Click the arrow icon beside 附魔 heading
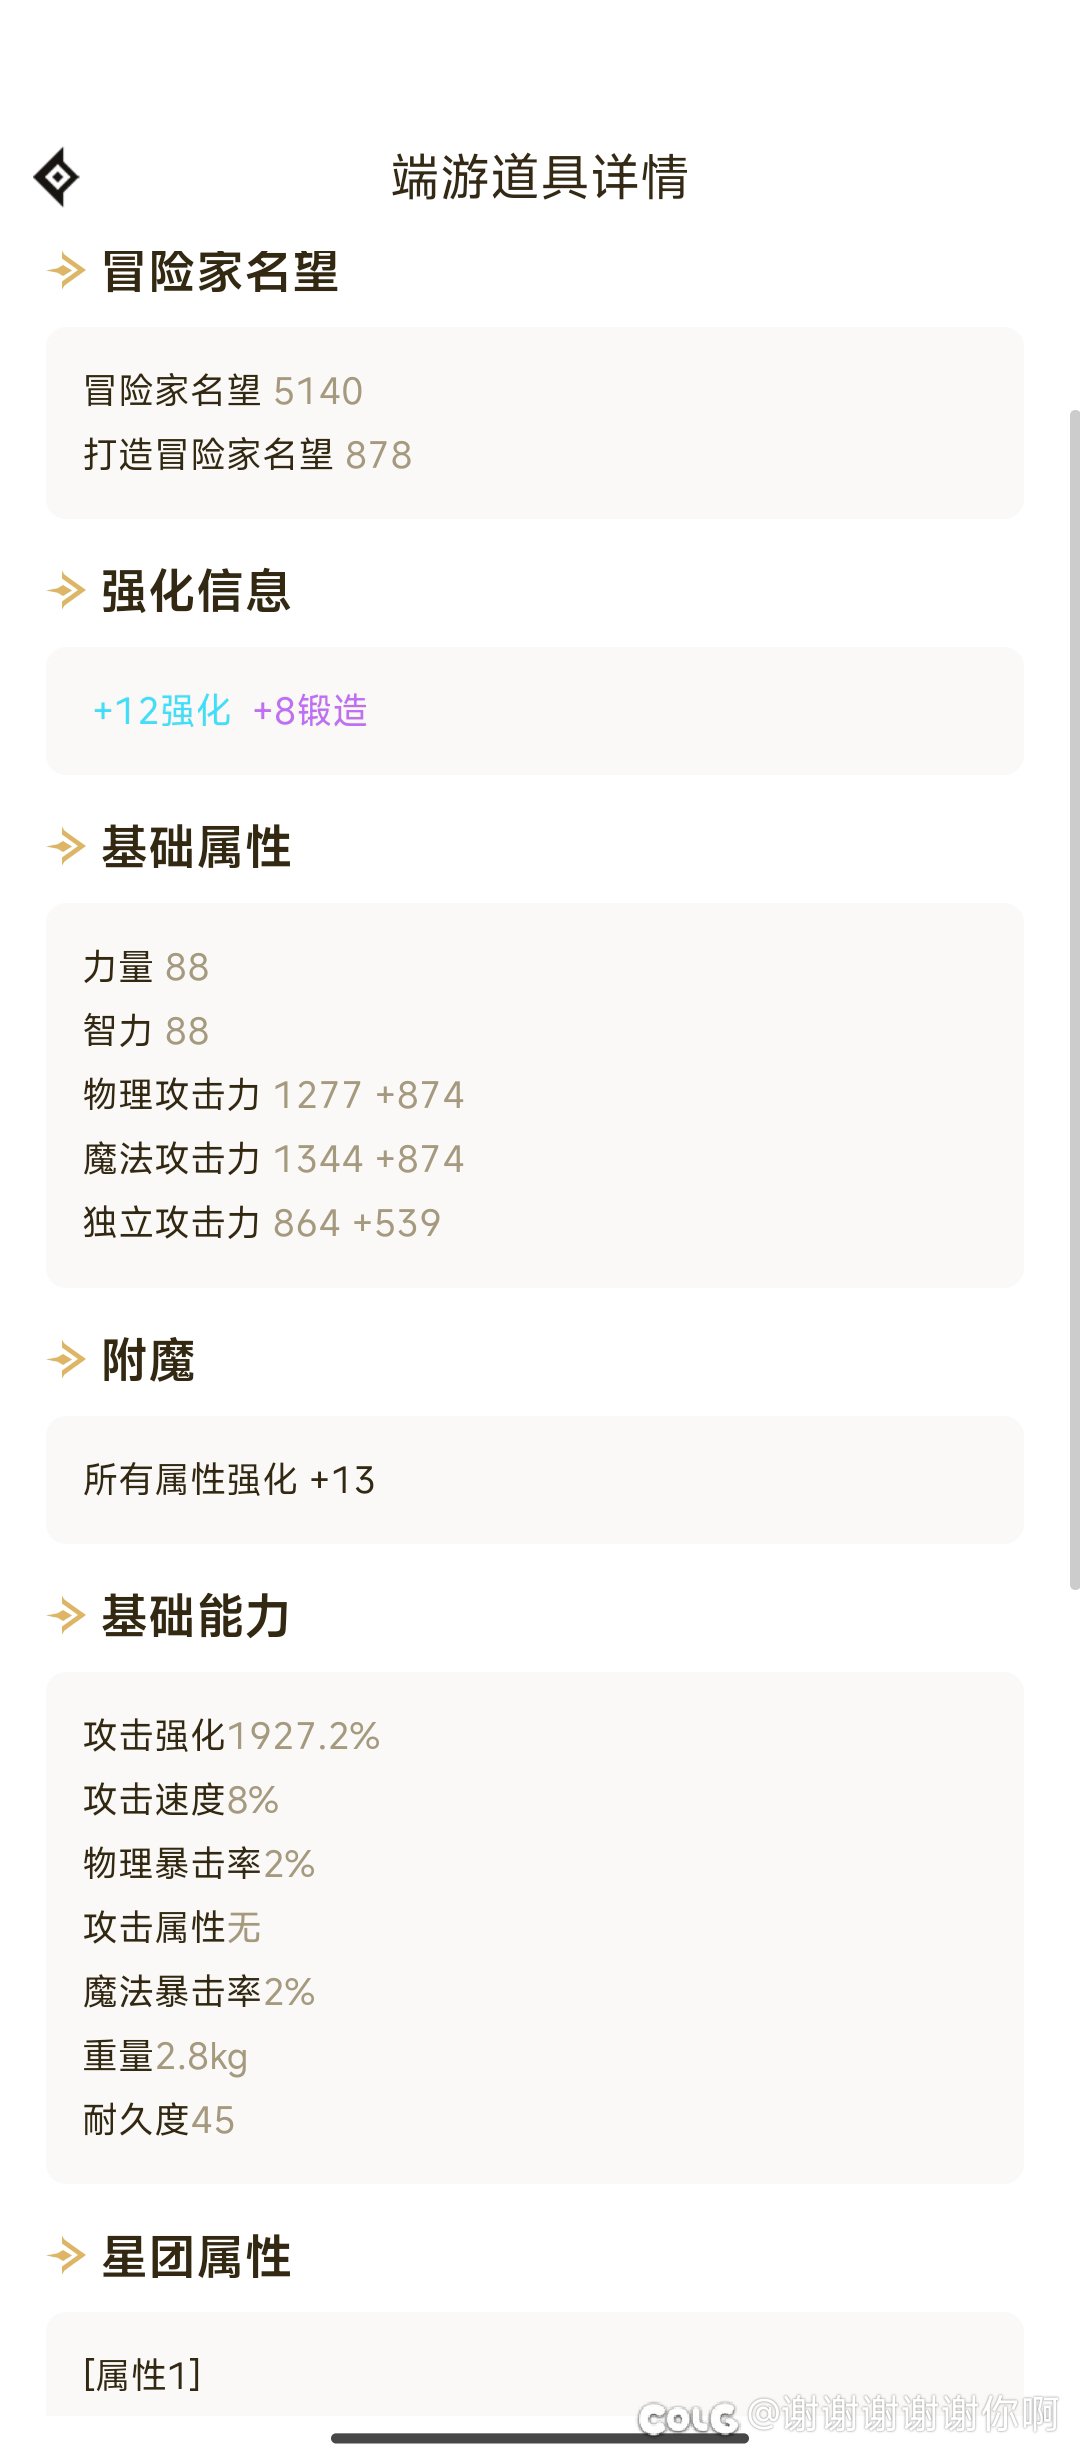The image size is (1080, 2460). pyautogui.click(x=66, y=1360)
